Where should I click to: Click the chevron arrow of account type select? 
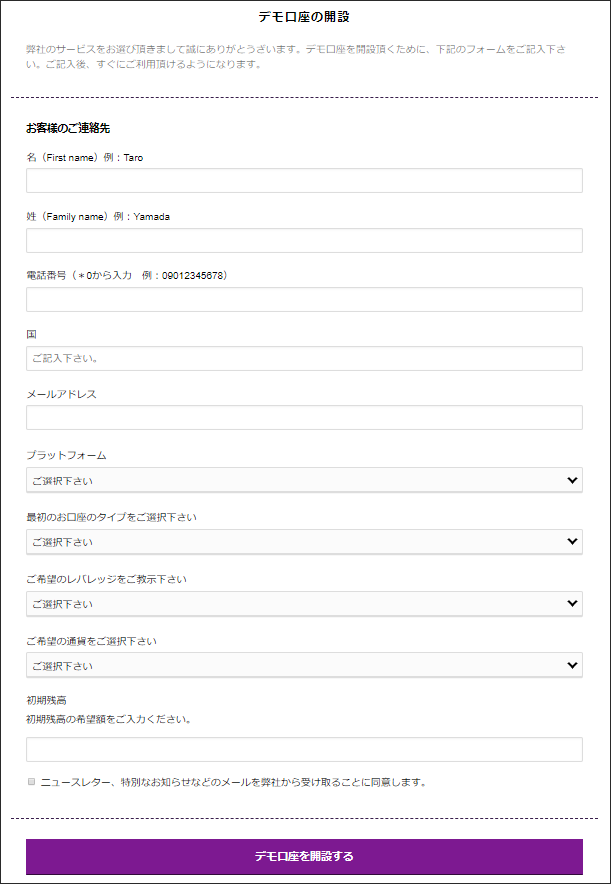click(x=572, y=542)
